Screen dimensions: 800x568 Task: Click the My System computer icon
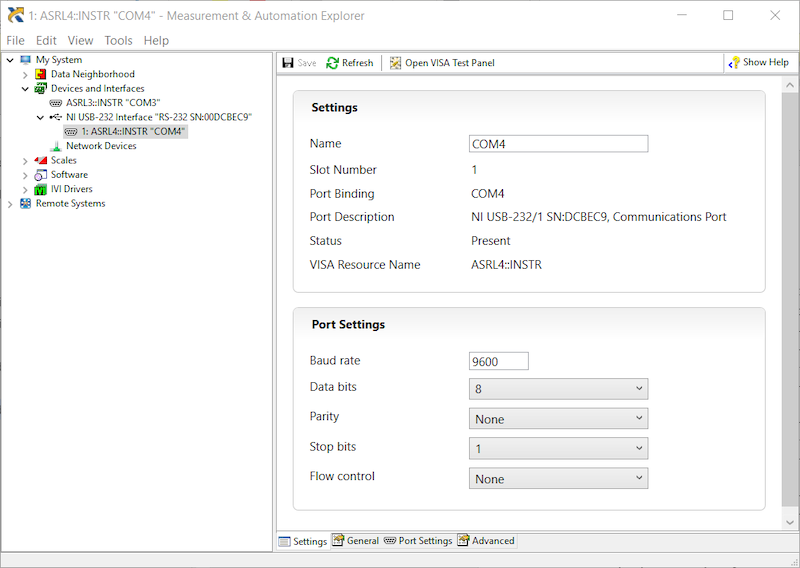(26, 60)
